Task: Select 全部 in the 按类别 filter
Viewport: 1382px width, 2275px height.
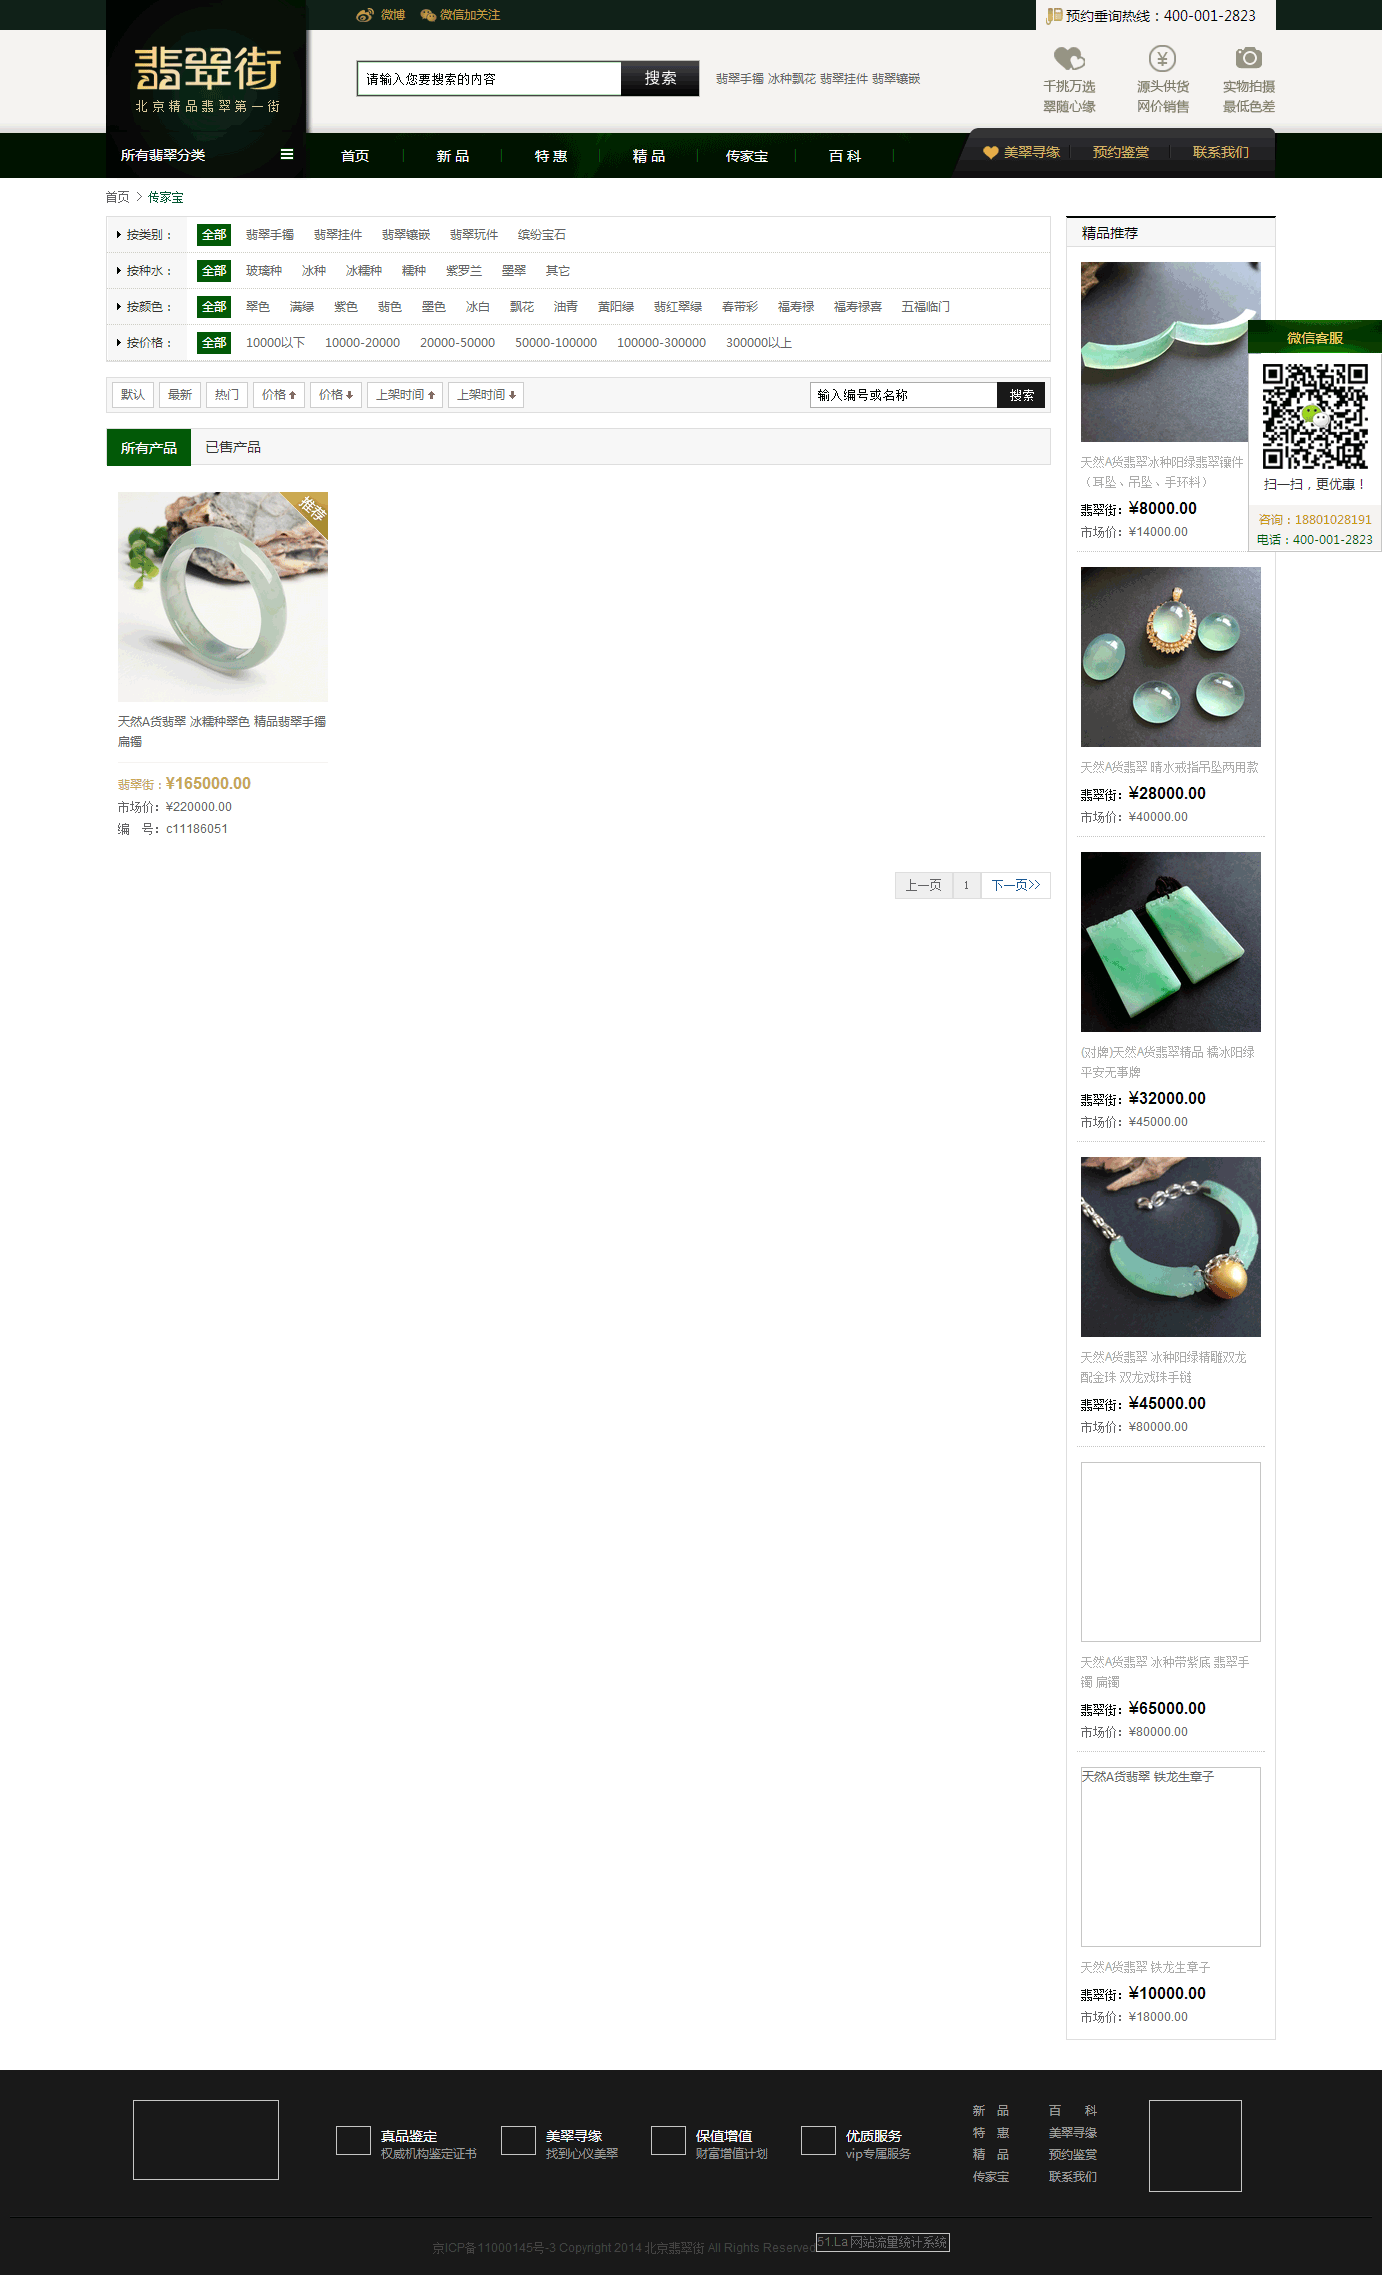Action: pos(214,235)
